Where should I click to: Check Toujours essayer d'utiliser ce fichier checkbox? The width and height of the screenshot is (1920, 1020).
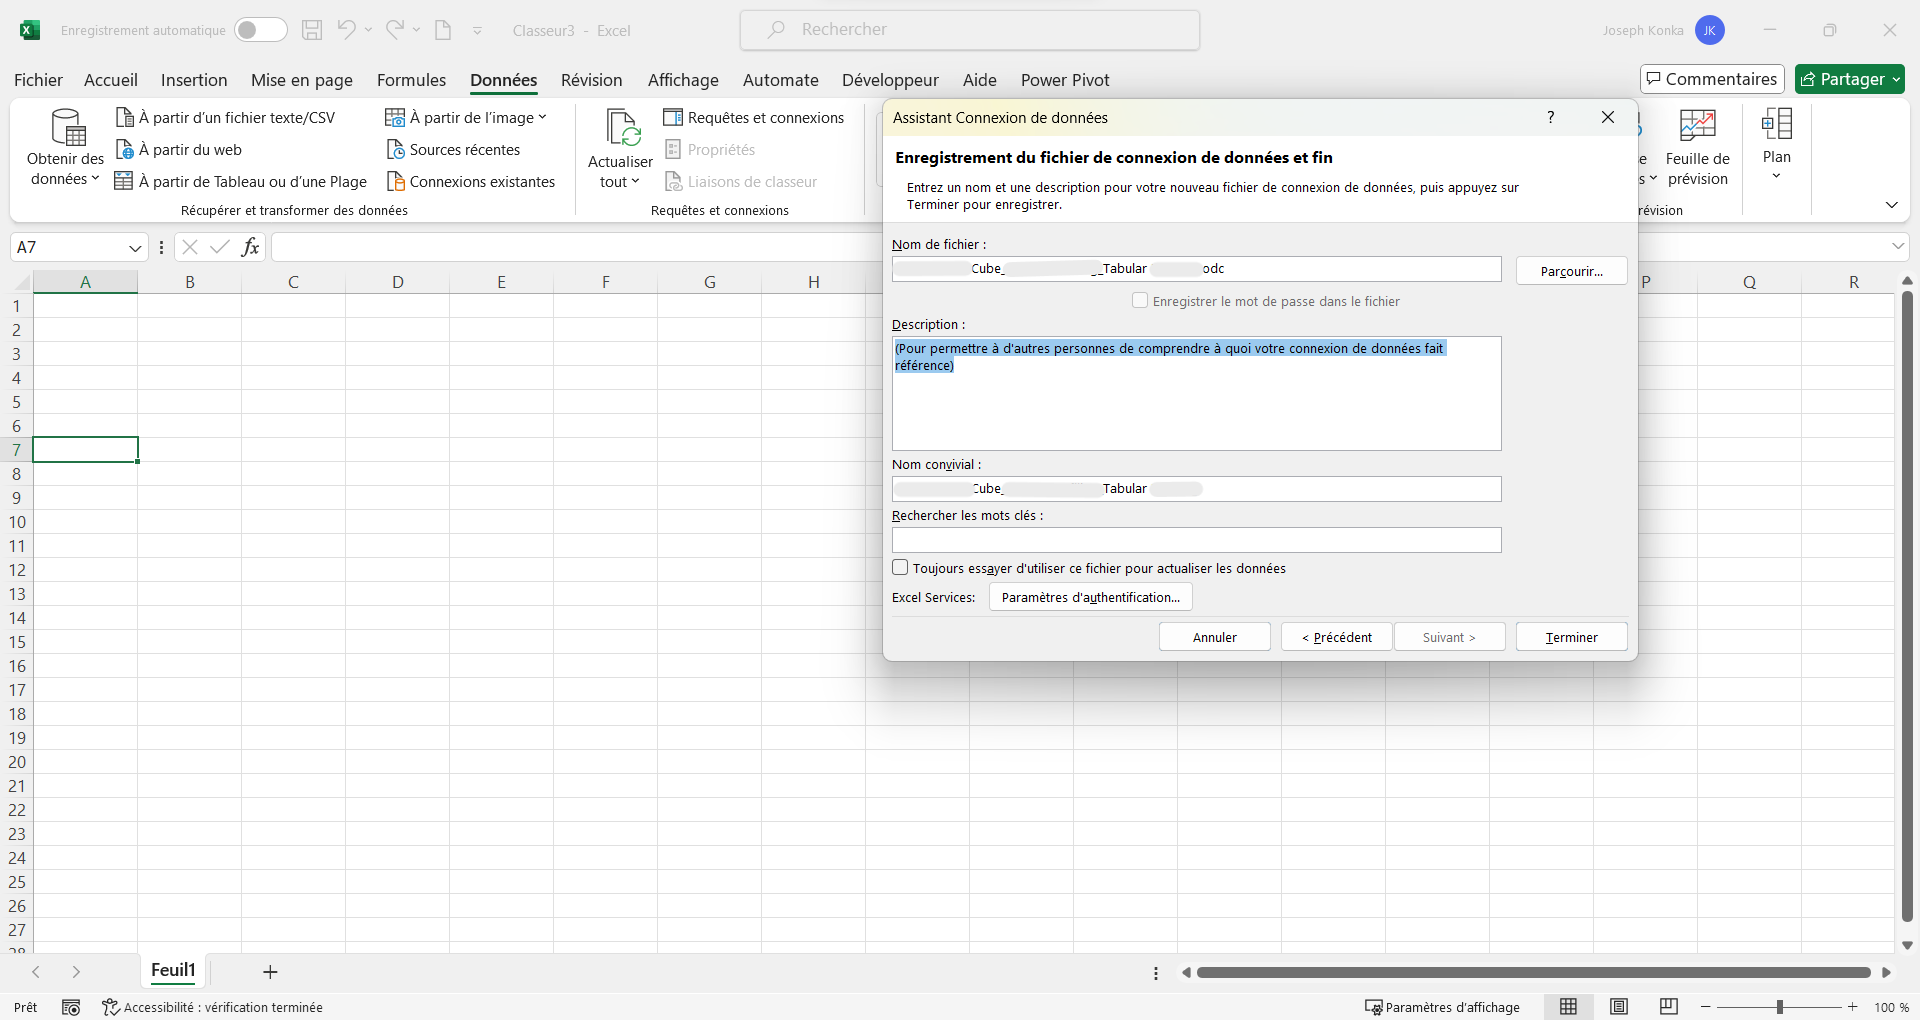[900, 568]
